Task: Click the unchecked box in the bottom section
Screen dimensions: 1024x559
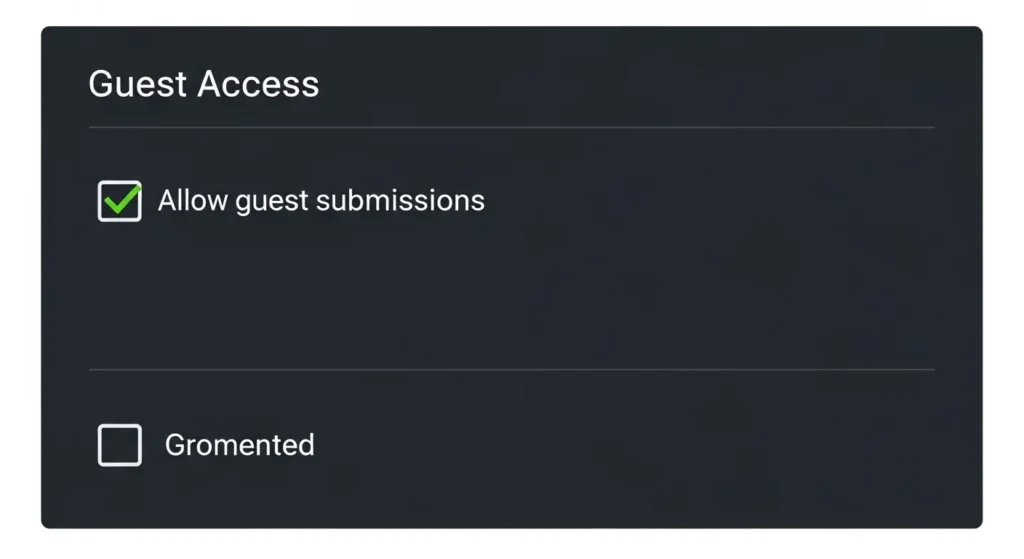Action: click(x=119, y=445)
